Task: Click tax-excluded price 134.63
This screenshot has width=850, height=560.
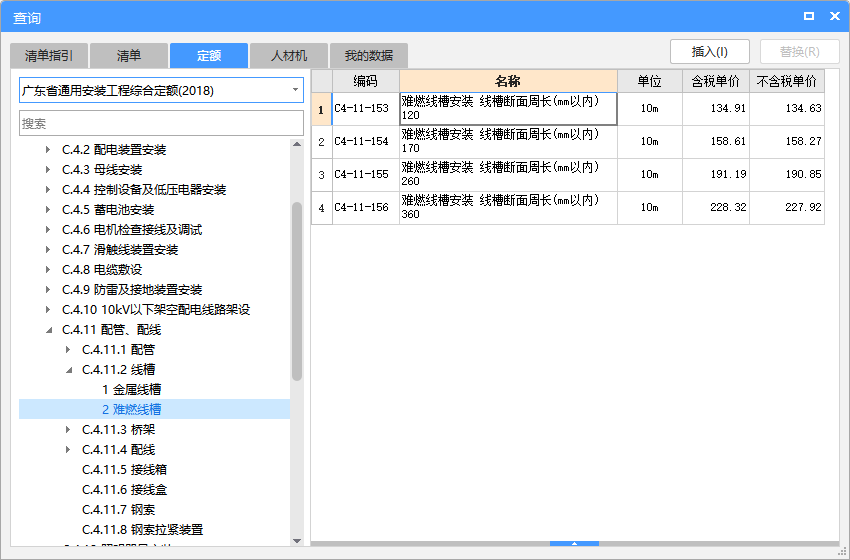Action: click(x=787, y=108)
